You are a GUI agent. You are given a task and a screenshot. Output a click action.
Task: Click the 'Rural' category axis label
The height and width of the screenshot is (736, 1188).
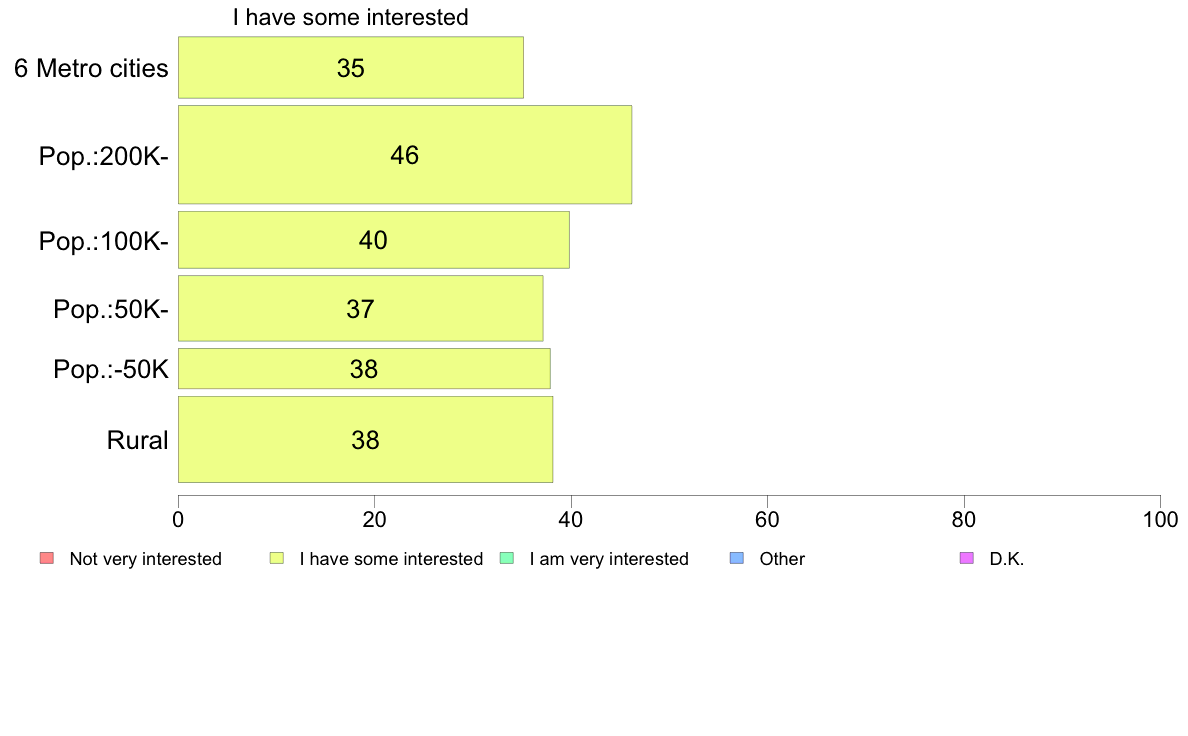click(x=137, y=440)
